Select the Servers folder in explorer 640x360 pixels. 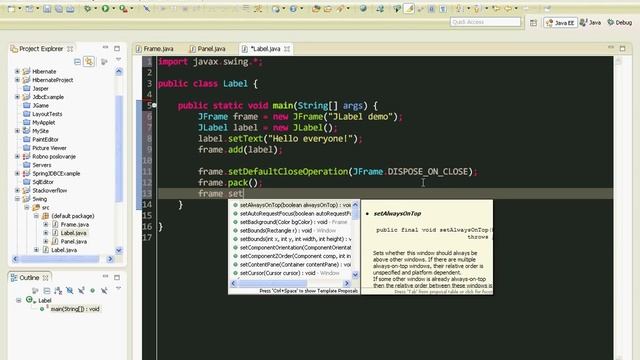tap(42, 165)
